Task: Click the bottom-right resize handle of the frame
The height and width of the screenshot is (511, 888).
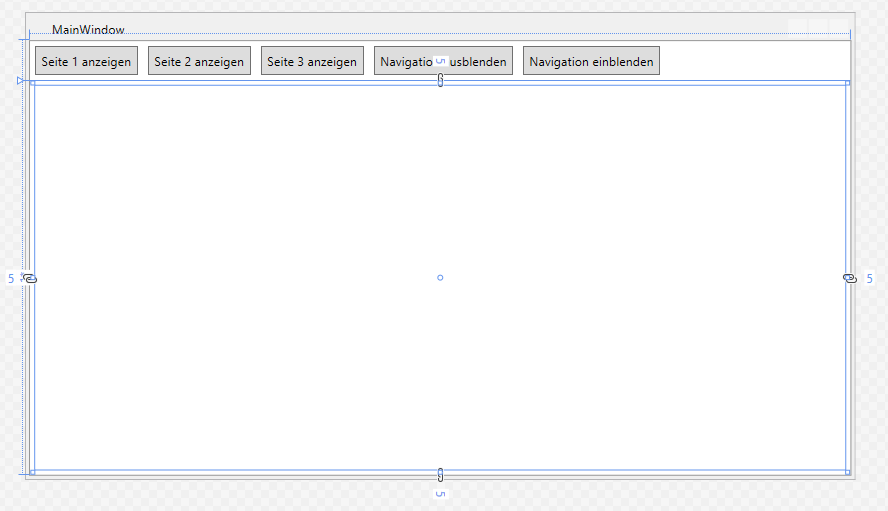Action: (x=848, y=472)
